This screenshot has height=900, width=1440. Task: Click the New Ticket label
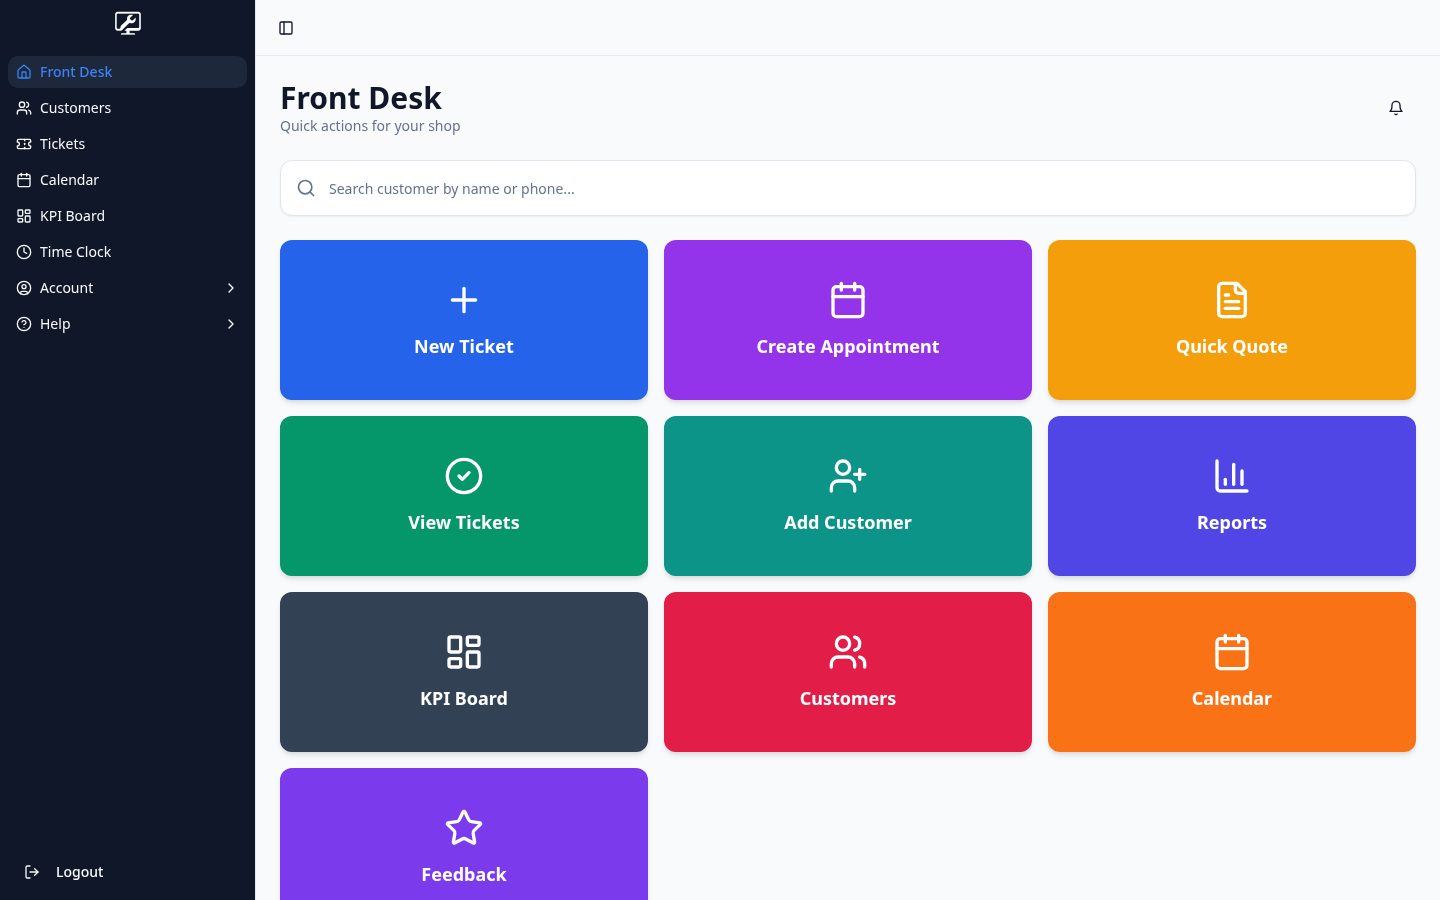click(464, 347)
